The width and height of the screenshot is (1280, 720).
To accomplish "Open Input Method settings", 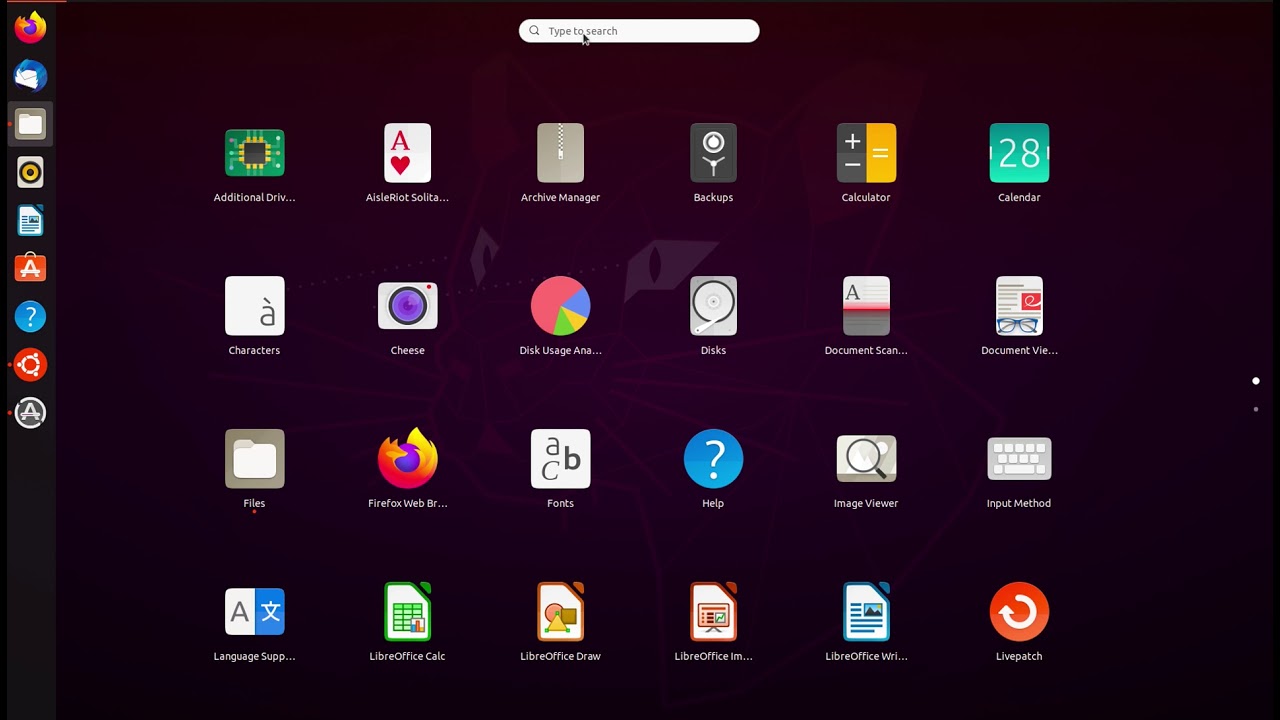I will point(1019,460).
